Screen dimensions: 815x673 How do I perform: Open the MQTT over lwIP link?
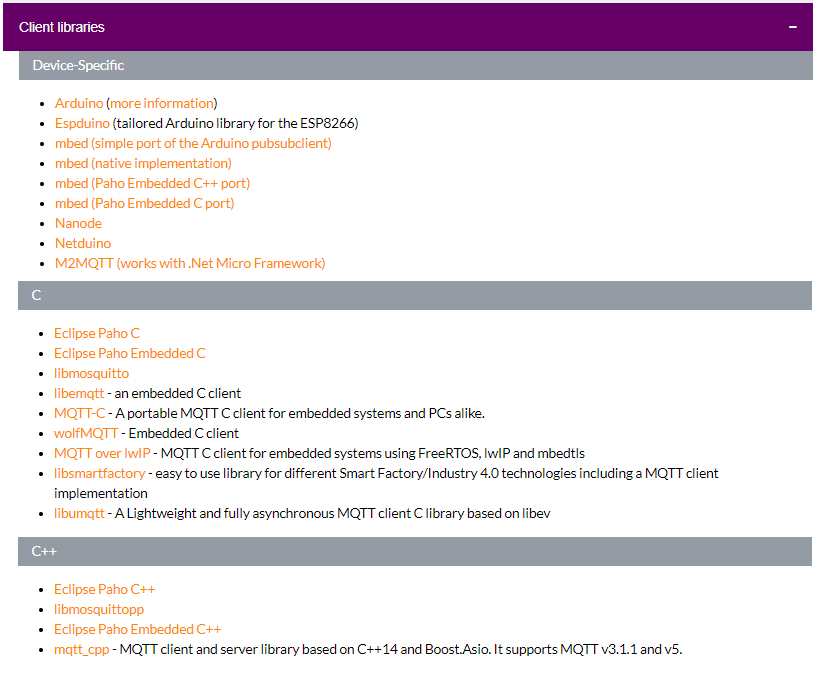(102, 453)
